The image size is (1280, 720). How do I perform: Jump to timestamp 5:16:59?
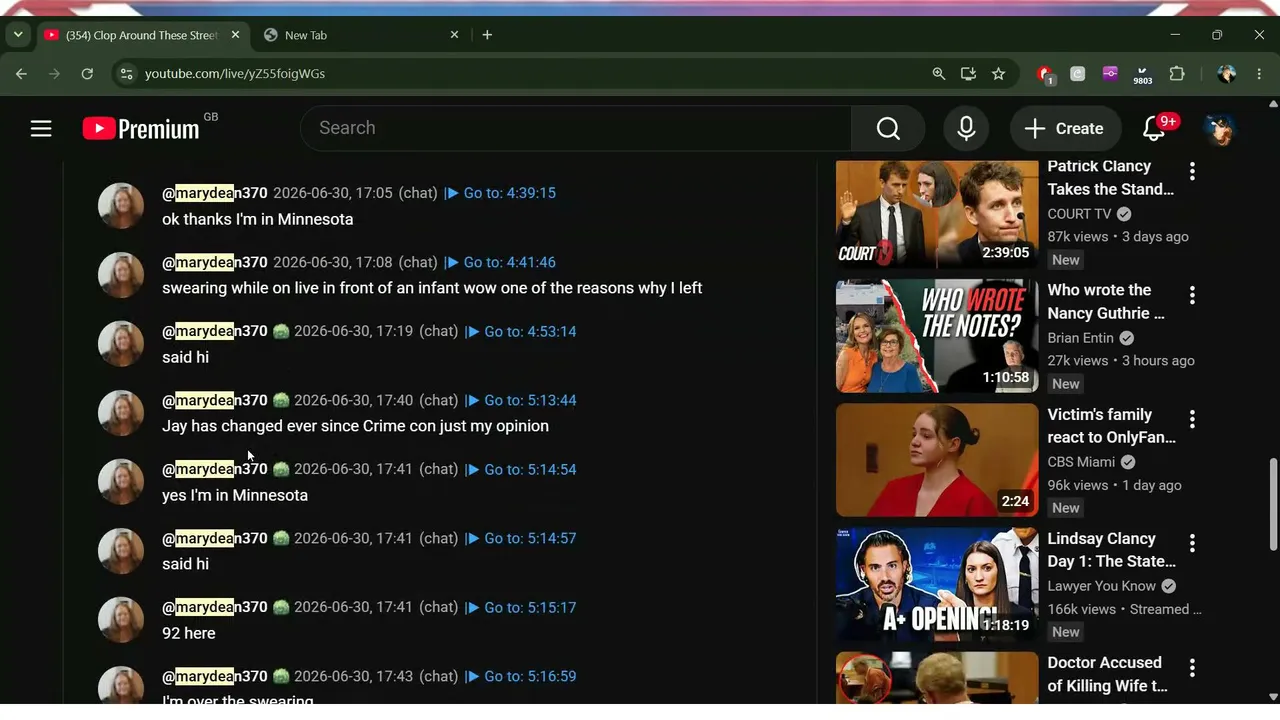pos(521,676)
